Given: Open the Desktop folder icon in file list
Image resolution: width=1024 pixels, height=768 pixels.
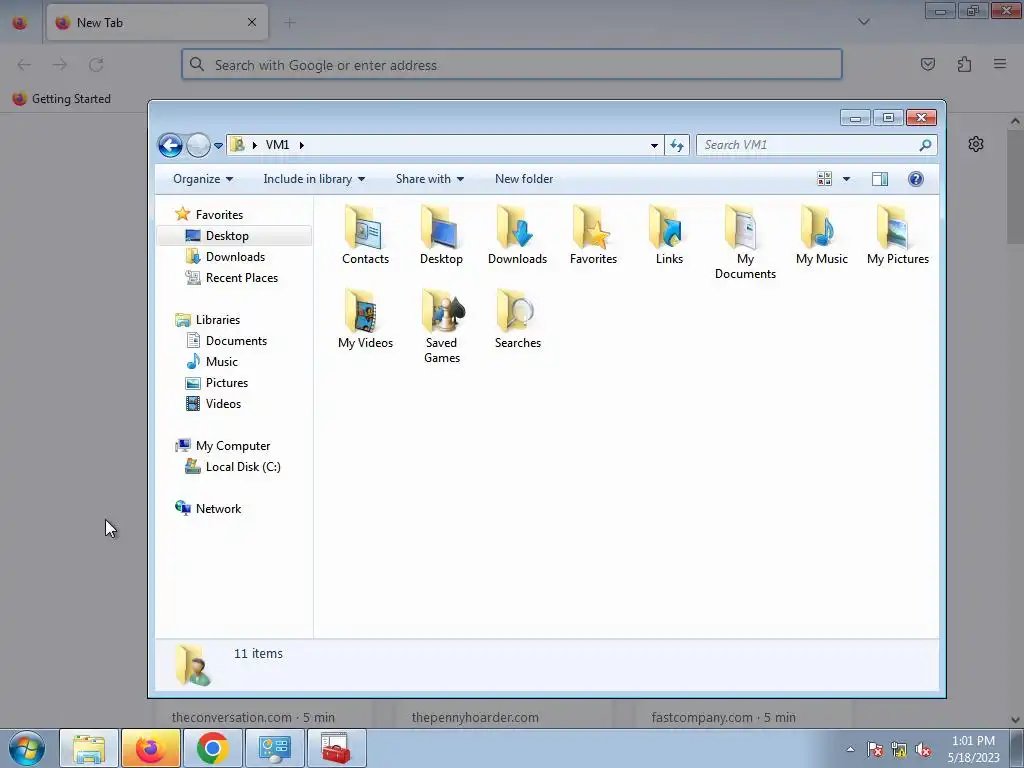Looking at the screenshot, I should [x=441, y=235].
